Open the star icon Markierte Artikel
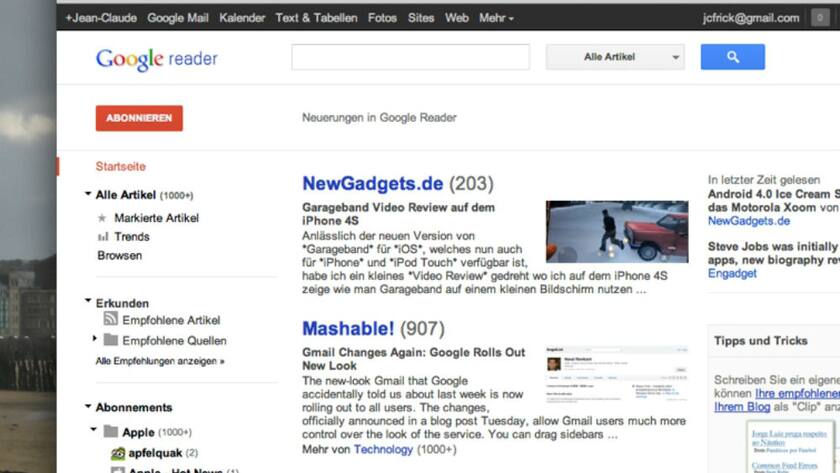Viewport: 840px width, 473px height. tap(102, 218)
